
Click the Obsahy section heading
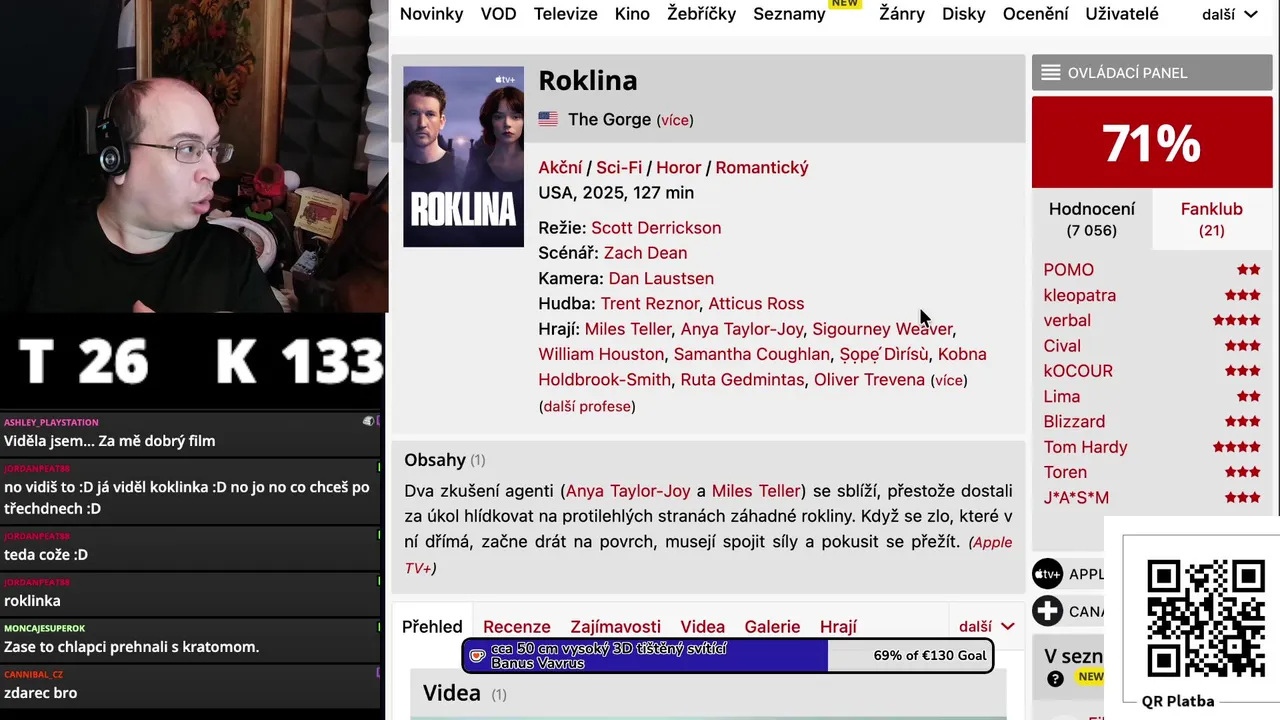[x=435, y=460]
